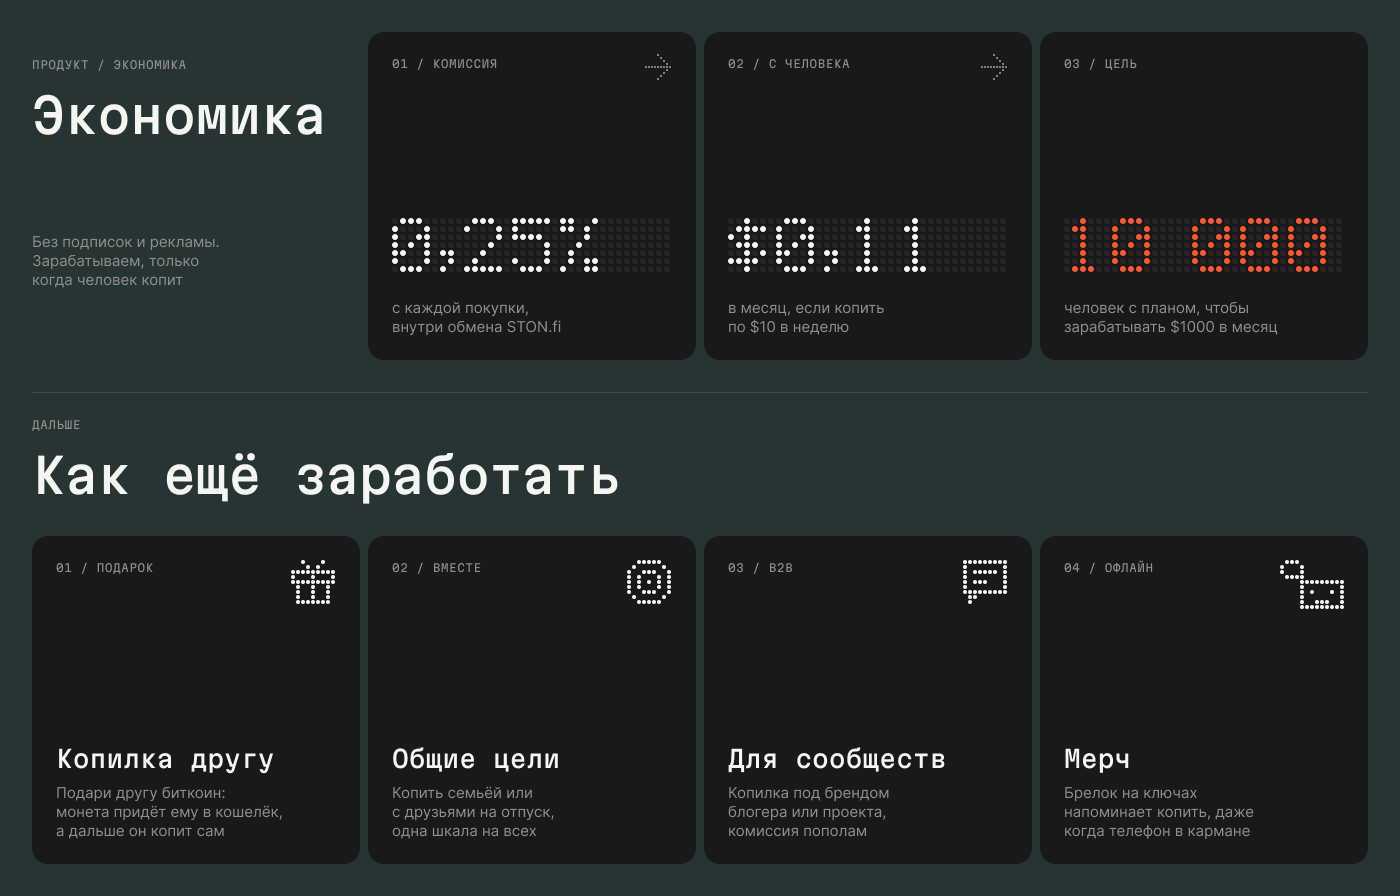Click the target icon on the Вместе card

pyautogui.click(x=649, y=582)
